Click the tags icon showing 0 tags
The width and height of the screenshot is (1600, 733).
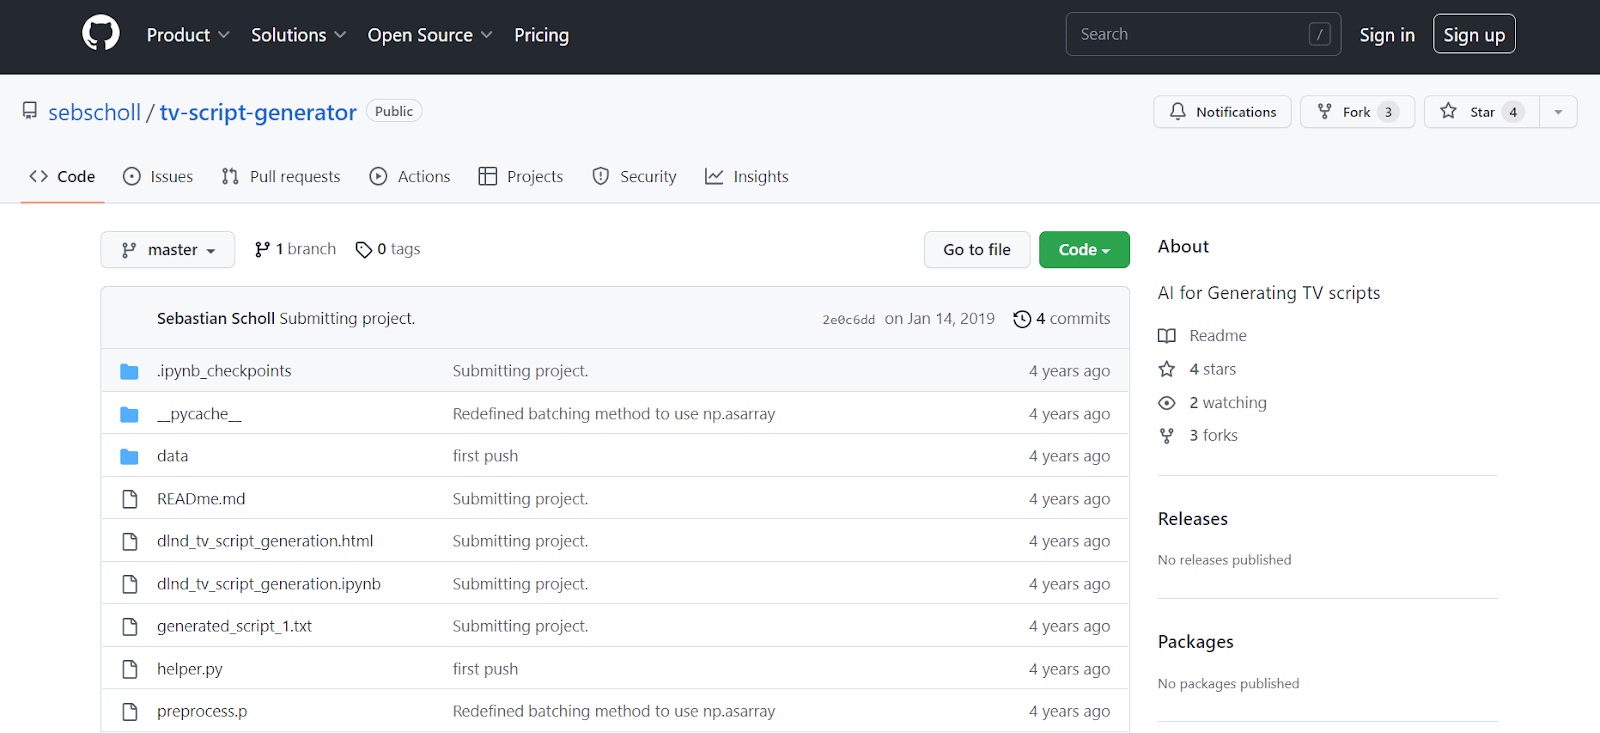click(364, 250)
